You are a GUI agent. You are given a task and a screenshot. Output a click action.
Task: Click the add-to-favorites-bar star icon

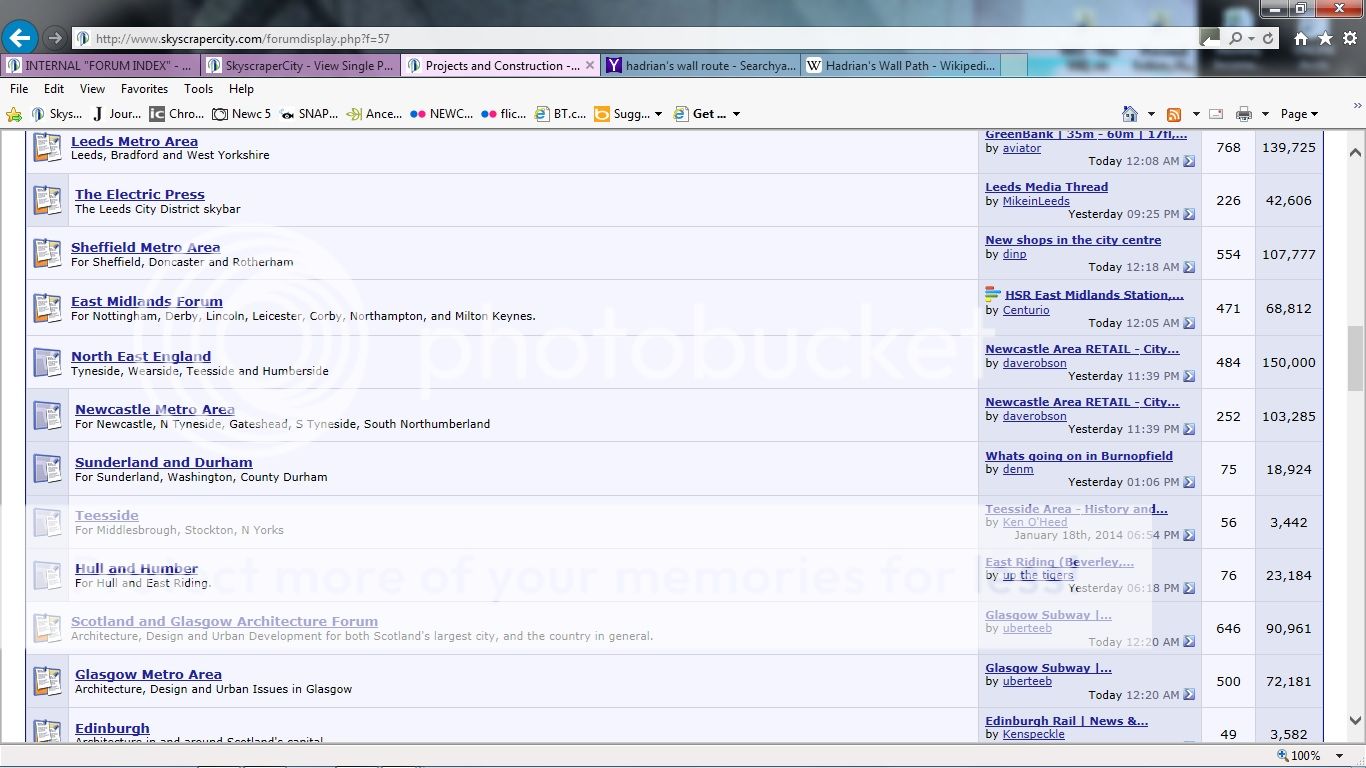(14, 114)
